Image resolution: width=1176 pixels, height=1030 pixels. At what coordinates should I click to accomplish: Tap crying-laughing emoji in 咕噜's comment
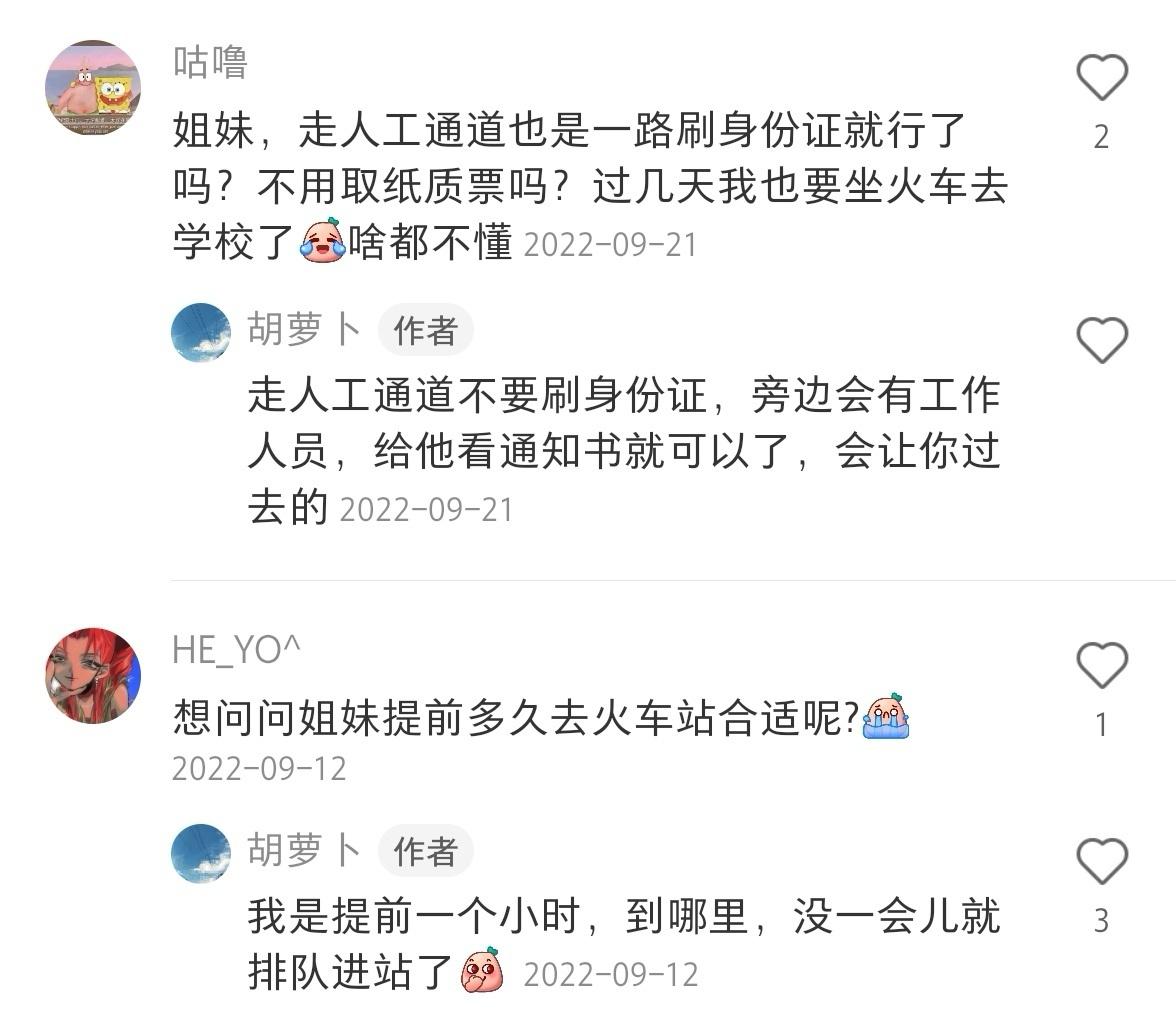[x=322, y=240]
